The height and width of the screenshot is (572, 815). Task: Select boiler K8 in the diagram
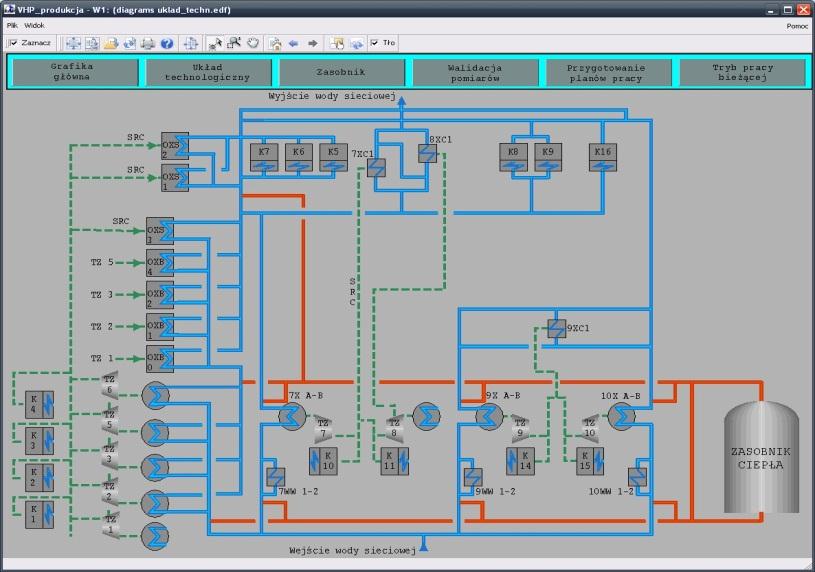513,157
